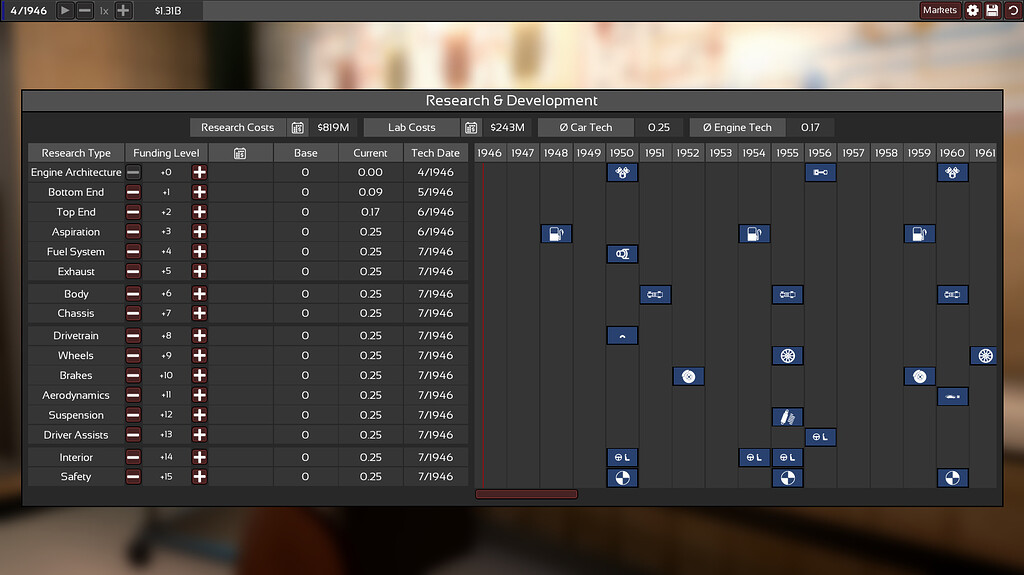The image size is (1024, 575).
Task: Open the Markets screen
Action: pyautogui.click(x=940, y=10)
